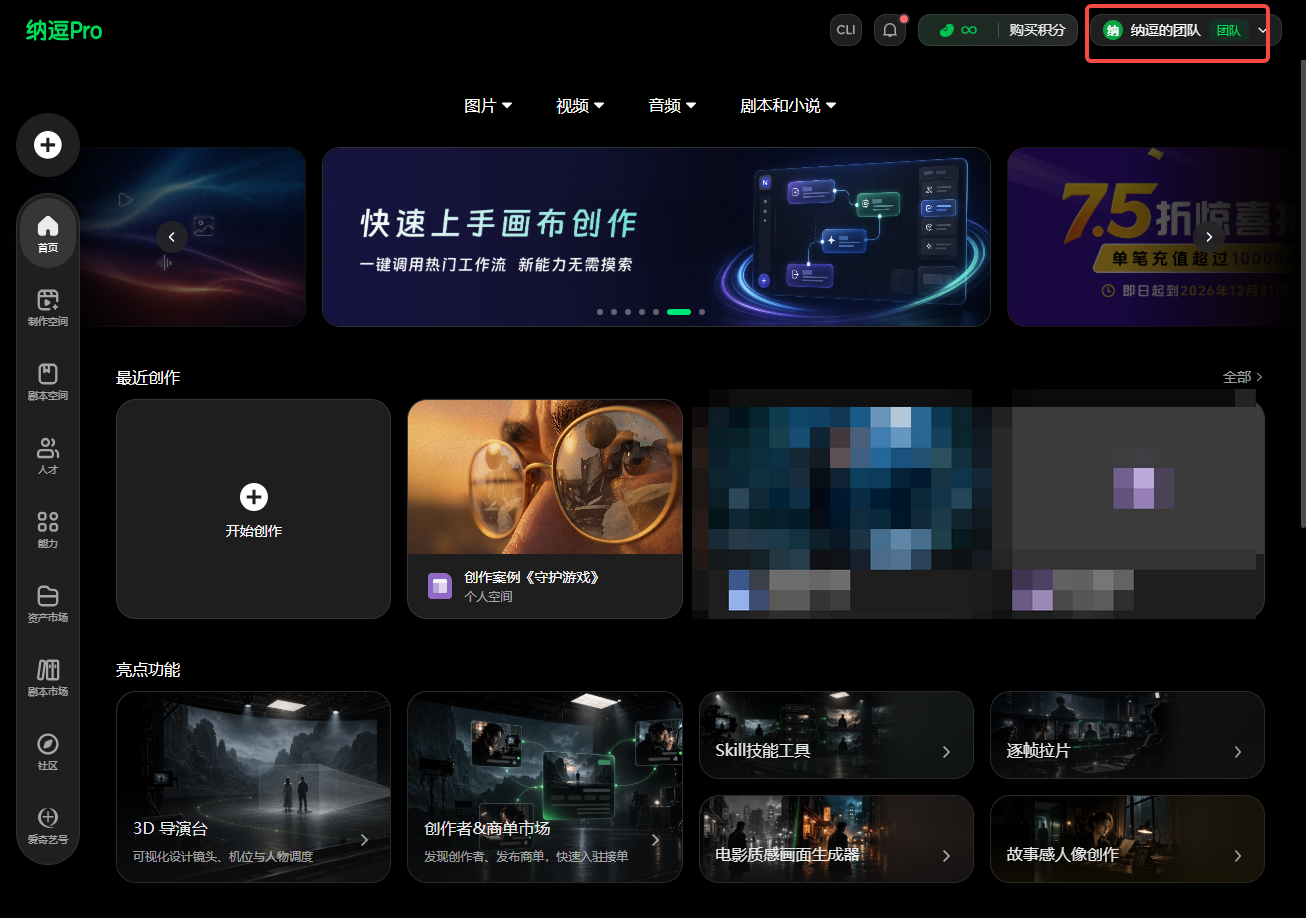Open the 3D 导演台 feature card
The height and width of the screenshot is (918, 1306).
pos(253,787)
